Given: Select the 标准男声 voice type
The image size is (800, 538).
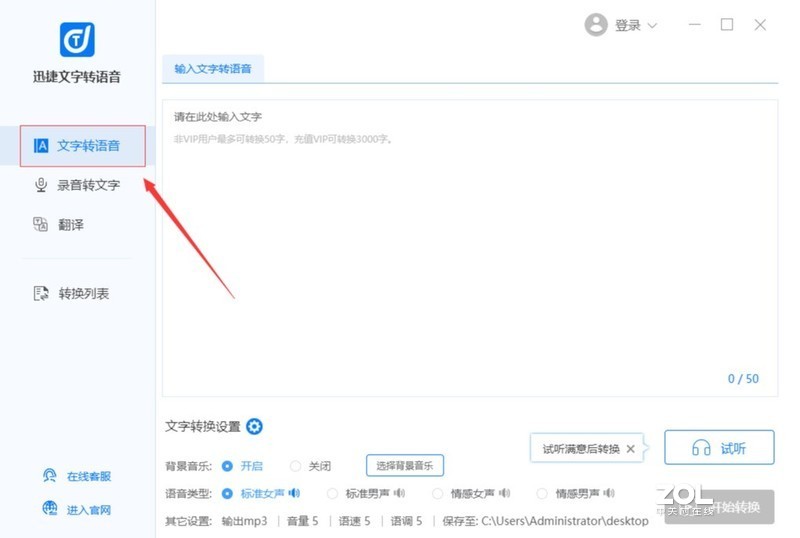Looking at the screenshot, I should pyautogui.click(x=332, y=494).
